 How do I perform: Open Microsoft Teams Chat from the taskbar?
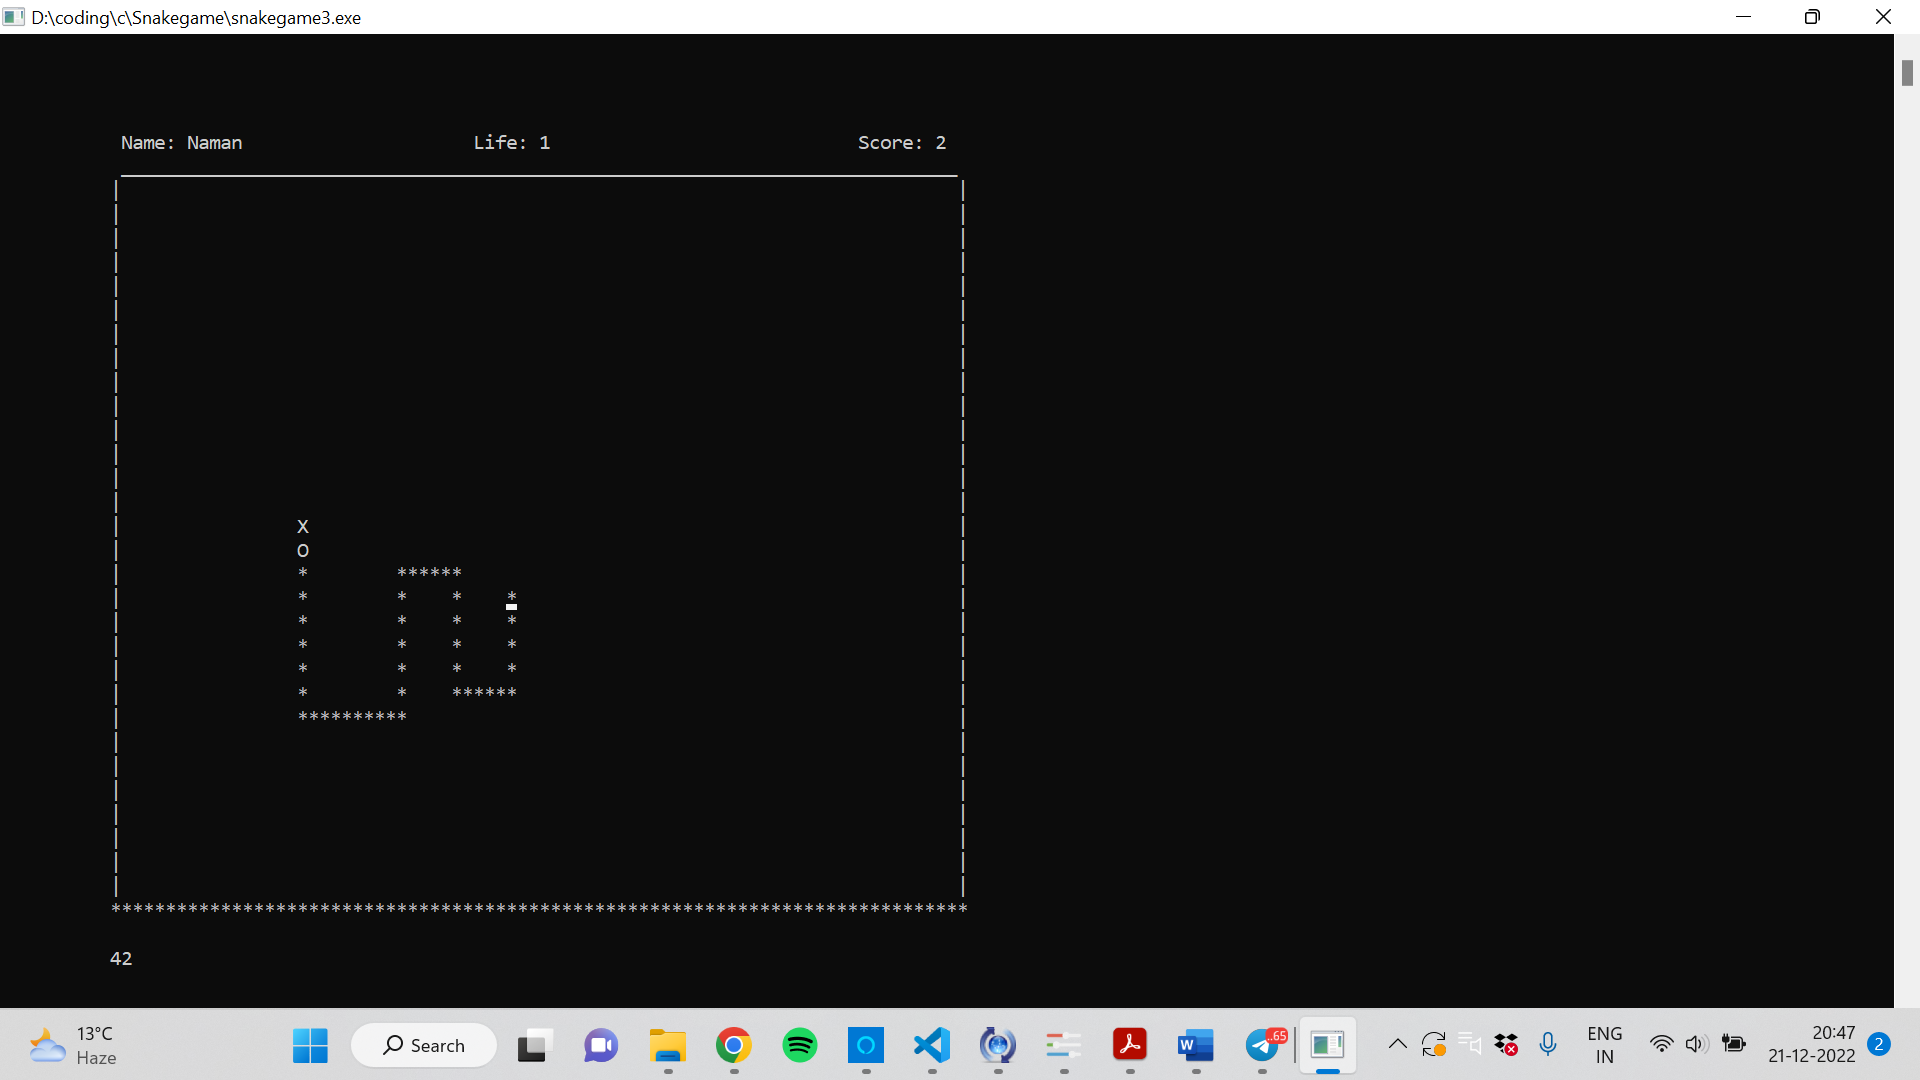coord(601,1045)
